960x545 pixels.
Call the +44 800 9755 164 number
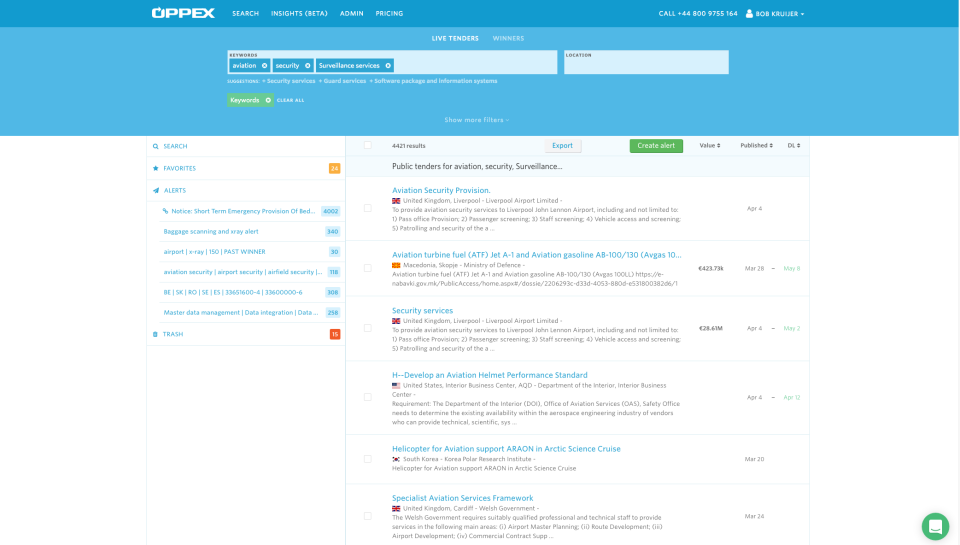pyautogui.click(x=698, y=13)
